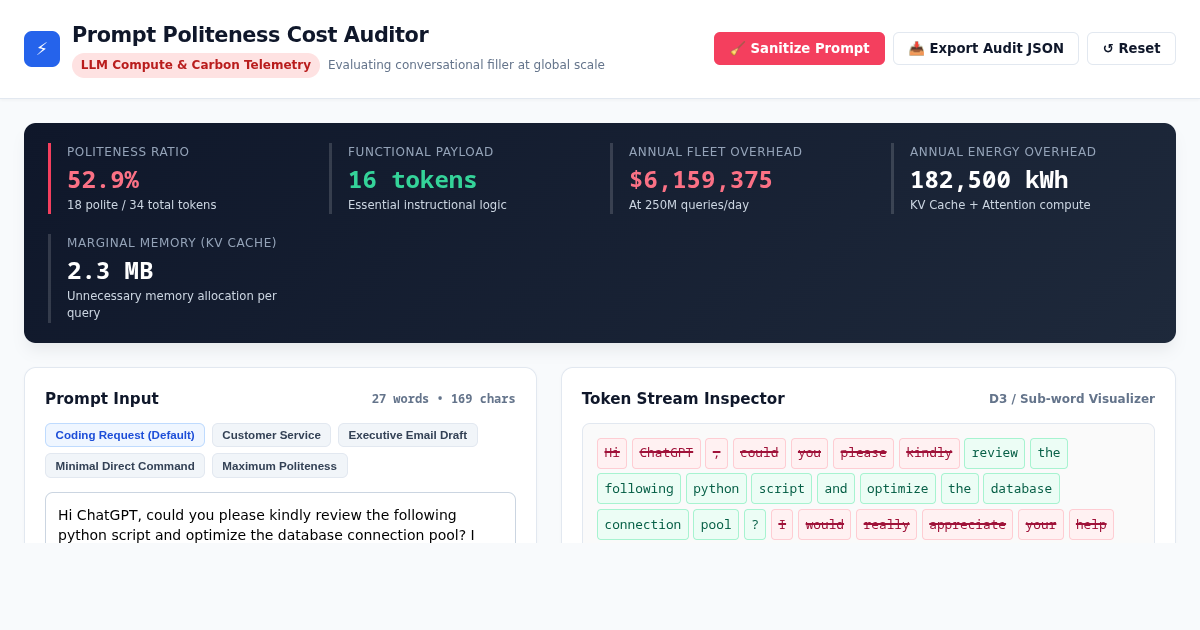Click the 2.3 MB marginal memory value
Image resolution: width=1200 pixels, height=630 pixels.
(x=110, y=271)
